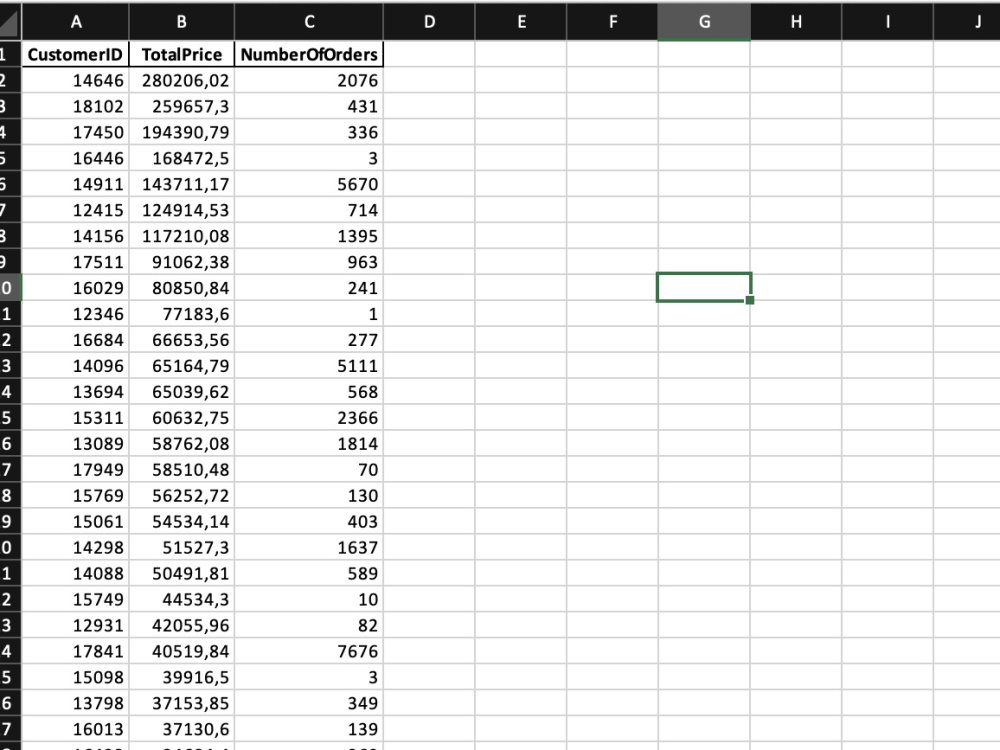Select cell with value 168472,5
Image resolution: width=1000 pixels, height=750 pixels.
(x=182, y=158)
